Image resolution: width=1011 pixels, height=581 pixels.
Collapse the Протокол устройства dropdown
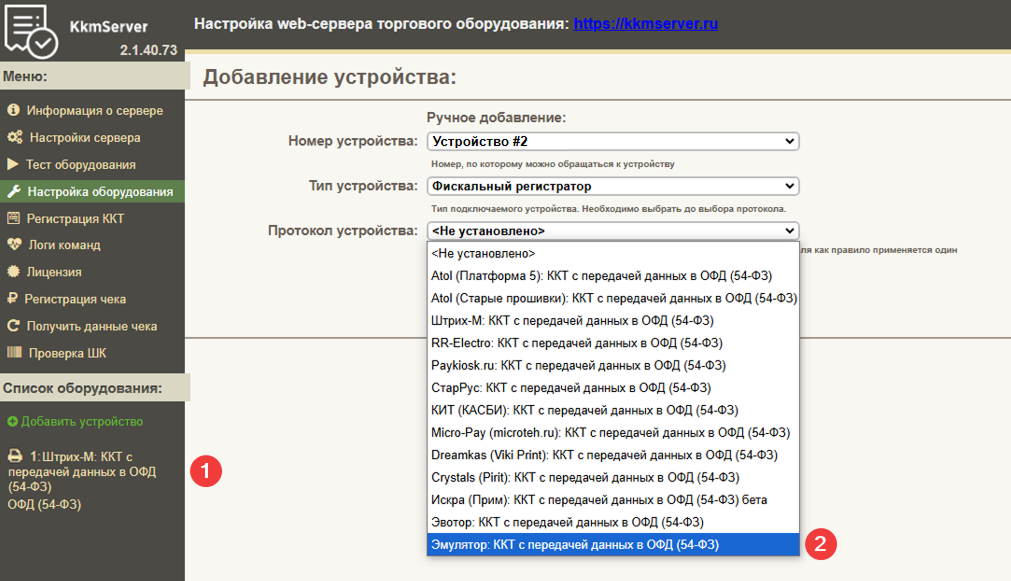(613, 231)
